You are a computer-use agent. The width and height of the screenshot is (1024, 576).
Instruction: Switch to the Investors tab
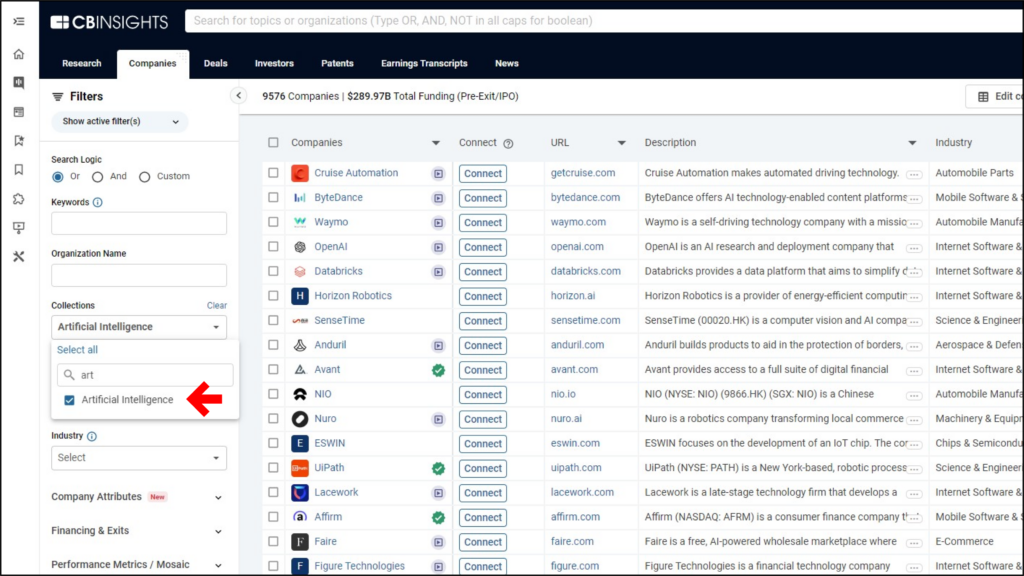point(274,63)
